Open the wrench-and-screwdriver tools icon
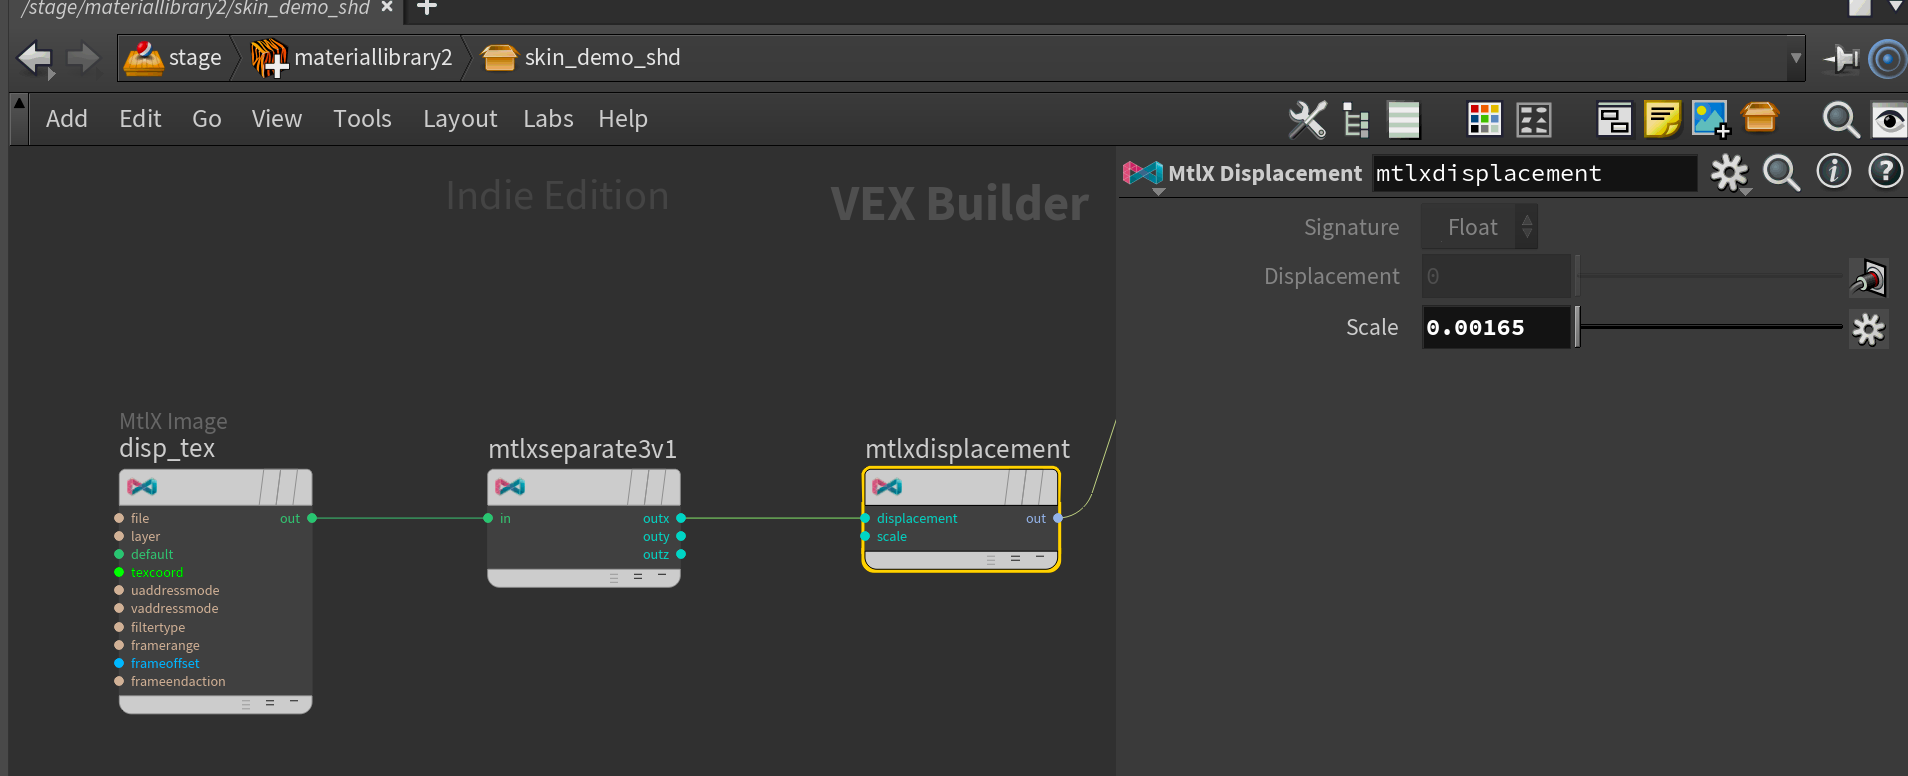Image resolution: width=1908 pixels, height=776 pixels. (1307, 119)
